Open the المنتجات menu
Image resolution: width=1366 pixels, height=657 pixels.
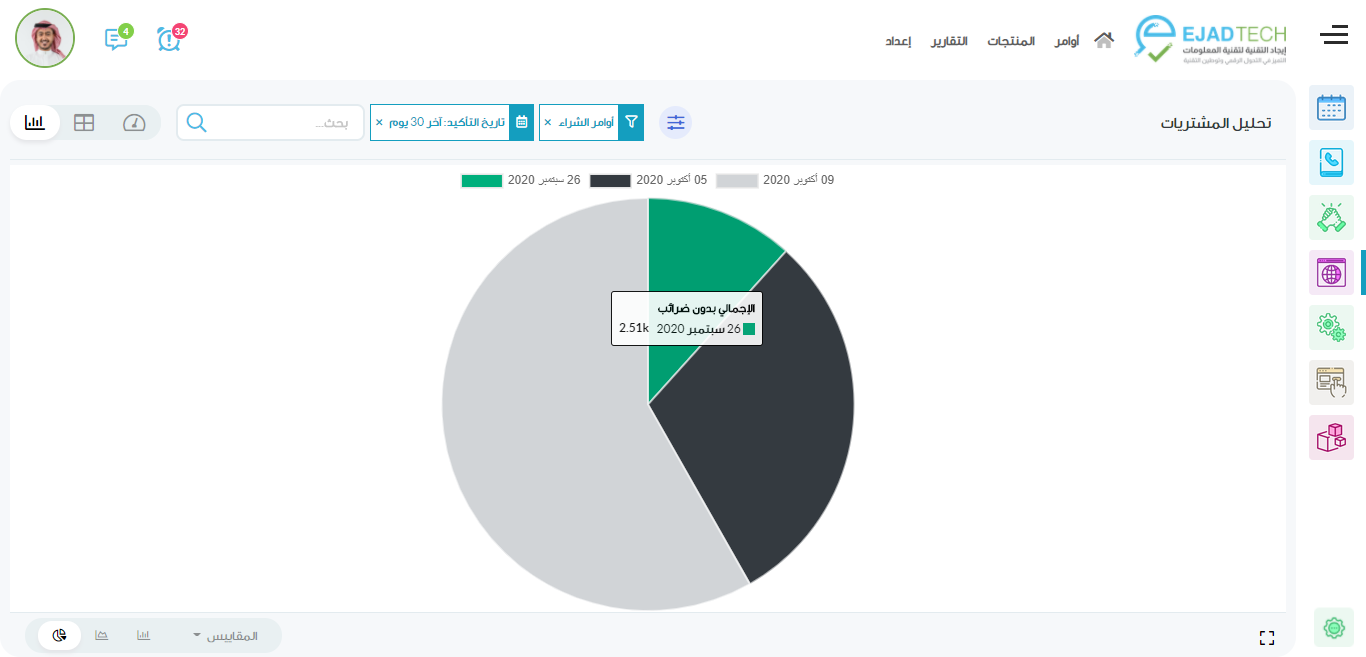(x=1011, y=41)
